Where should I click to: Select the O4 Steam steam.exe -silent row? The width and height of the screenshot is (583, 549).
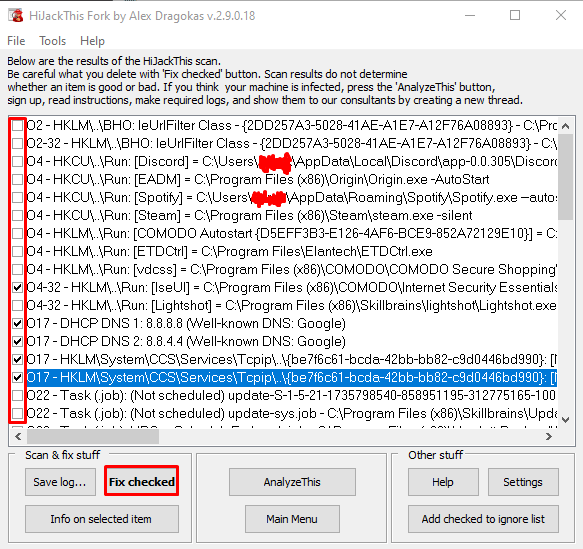point(249,216)
